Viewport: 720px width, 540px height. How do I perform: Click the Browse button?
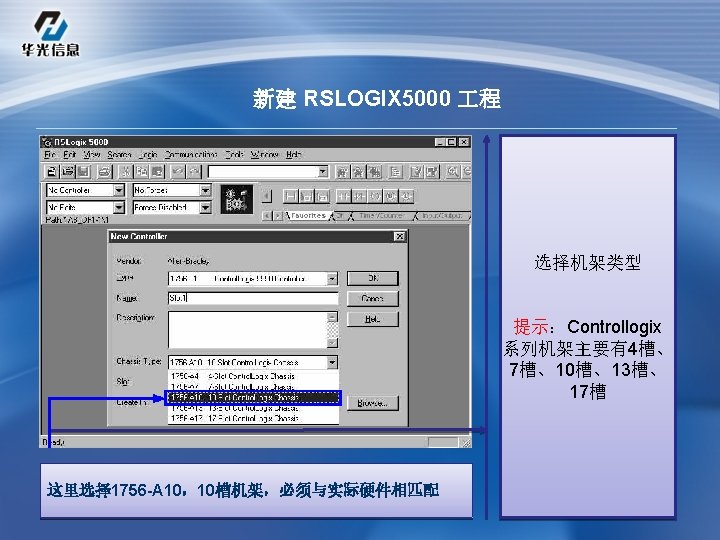tap(372, 403)
